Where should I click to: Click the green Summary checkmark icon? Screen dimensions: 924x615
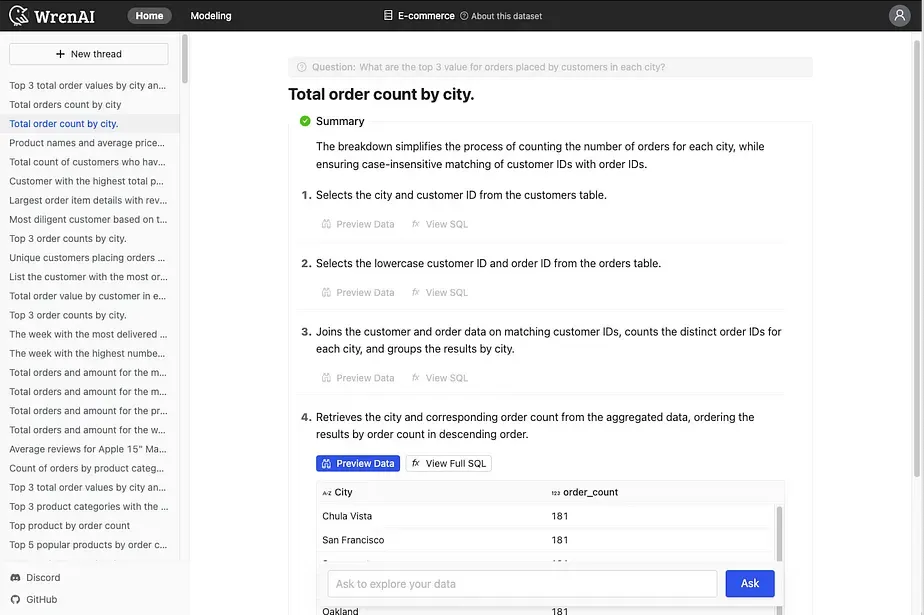coord(305,121)
